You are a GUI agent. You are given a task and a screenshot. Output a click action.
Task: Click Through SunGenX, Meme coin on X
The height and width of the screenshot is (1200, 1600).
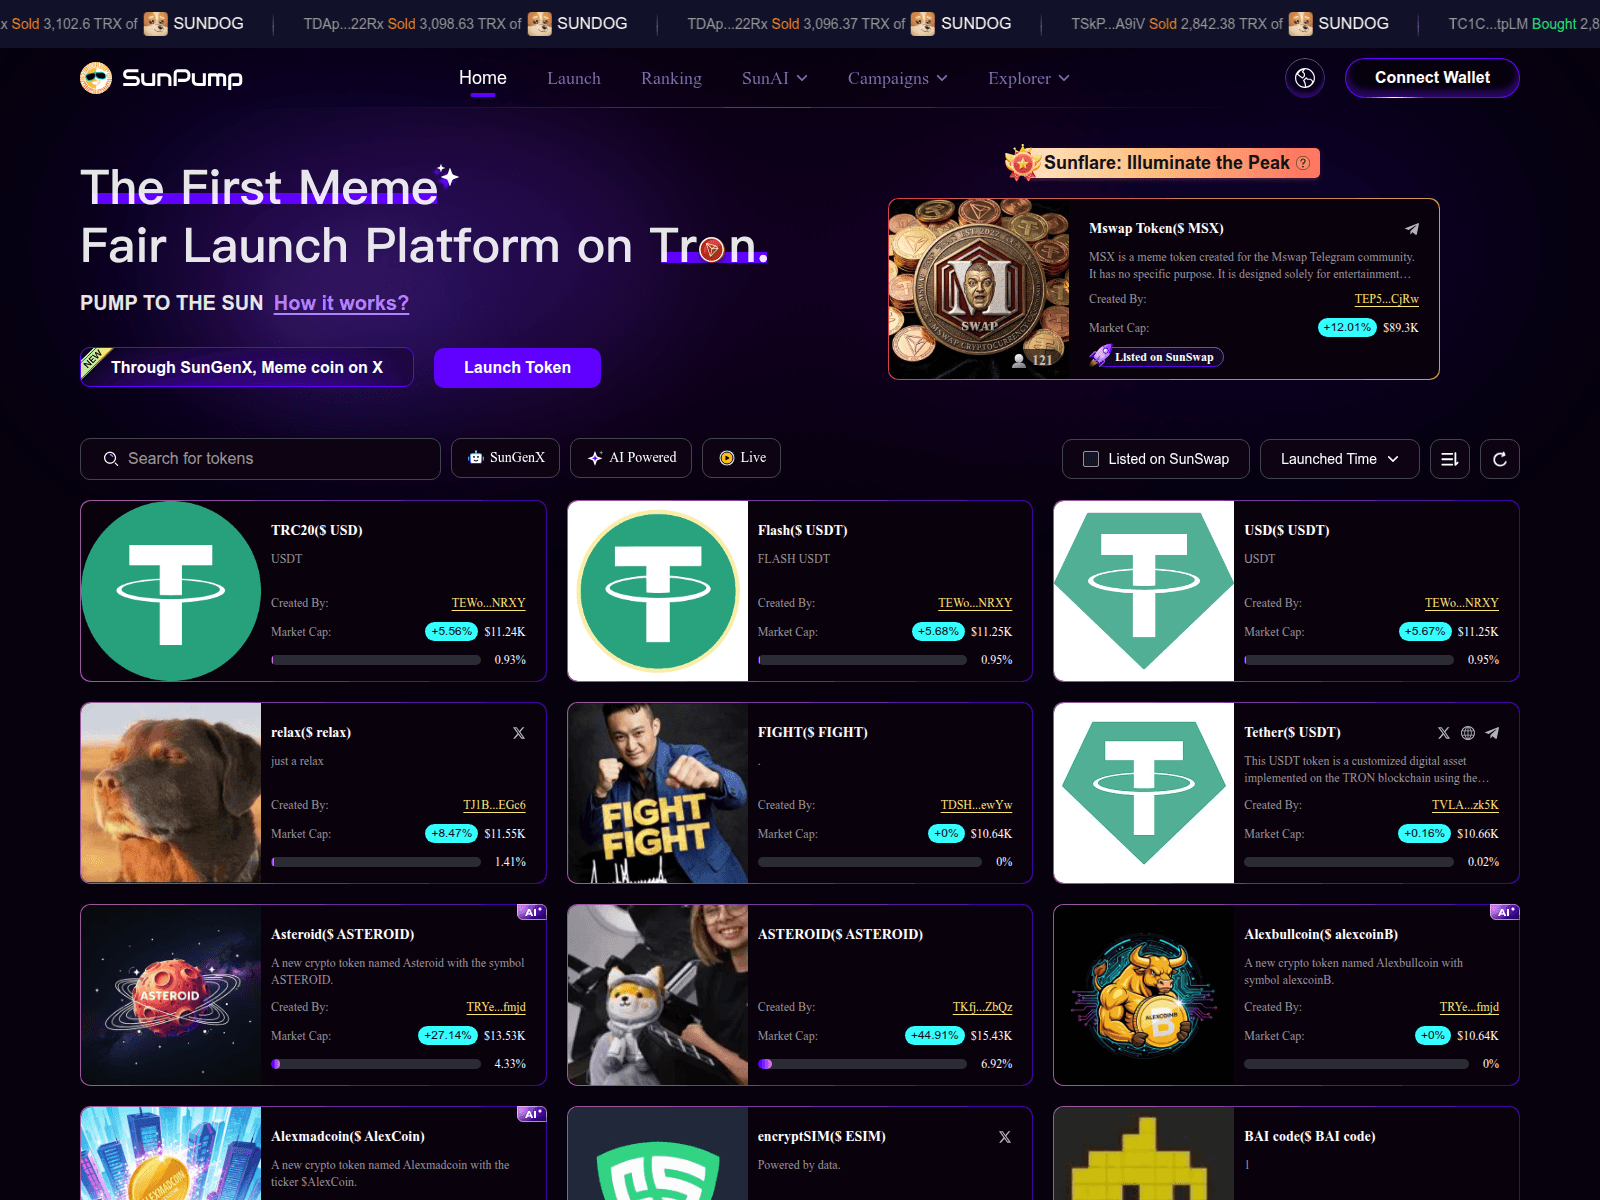(247, 367)
